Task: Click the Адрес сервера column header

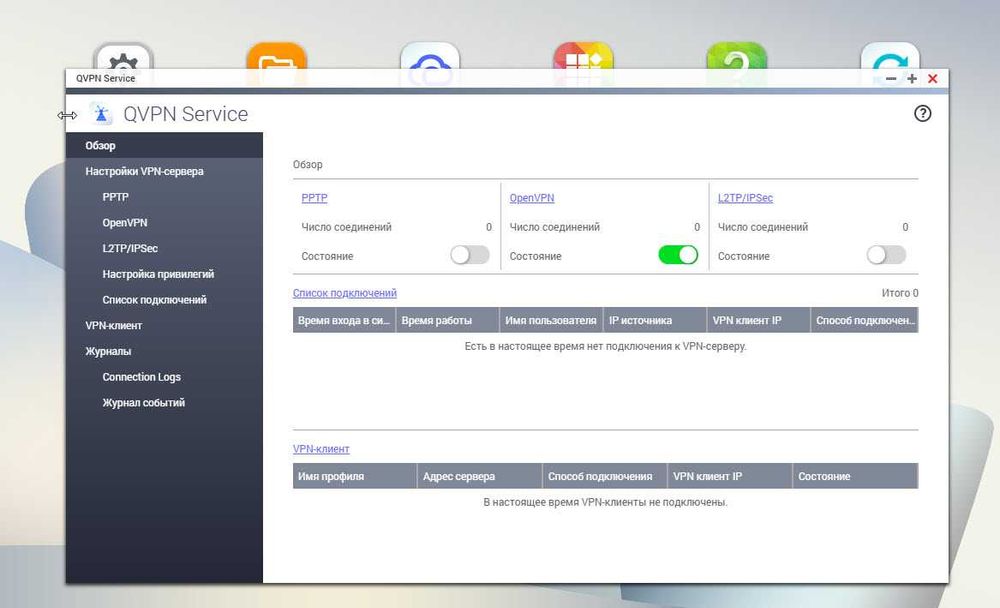Action: (x=480, y=476)
